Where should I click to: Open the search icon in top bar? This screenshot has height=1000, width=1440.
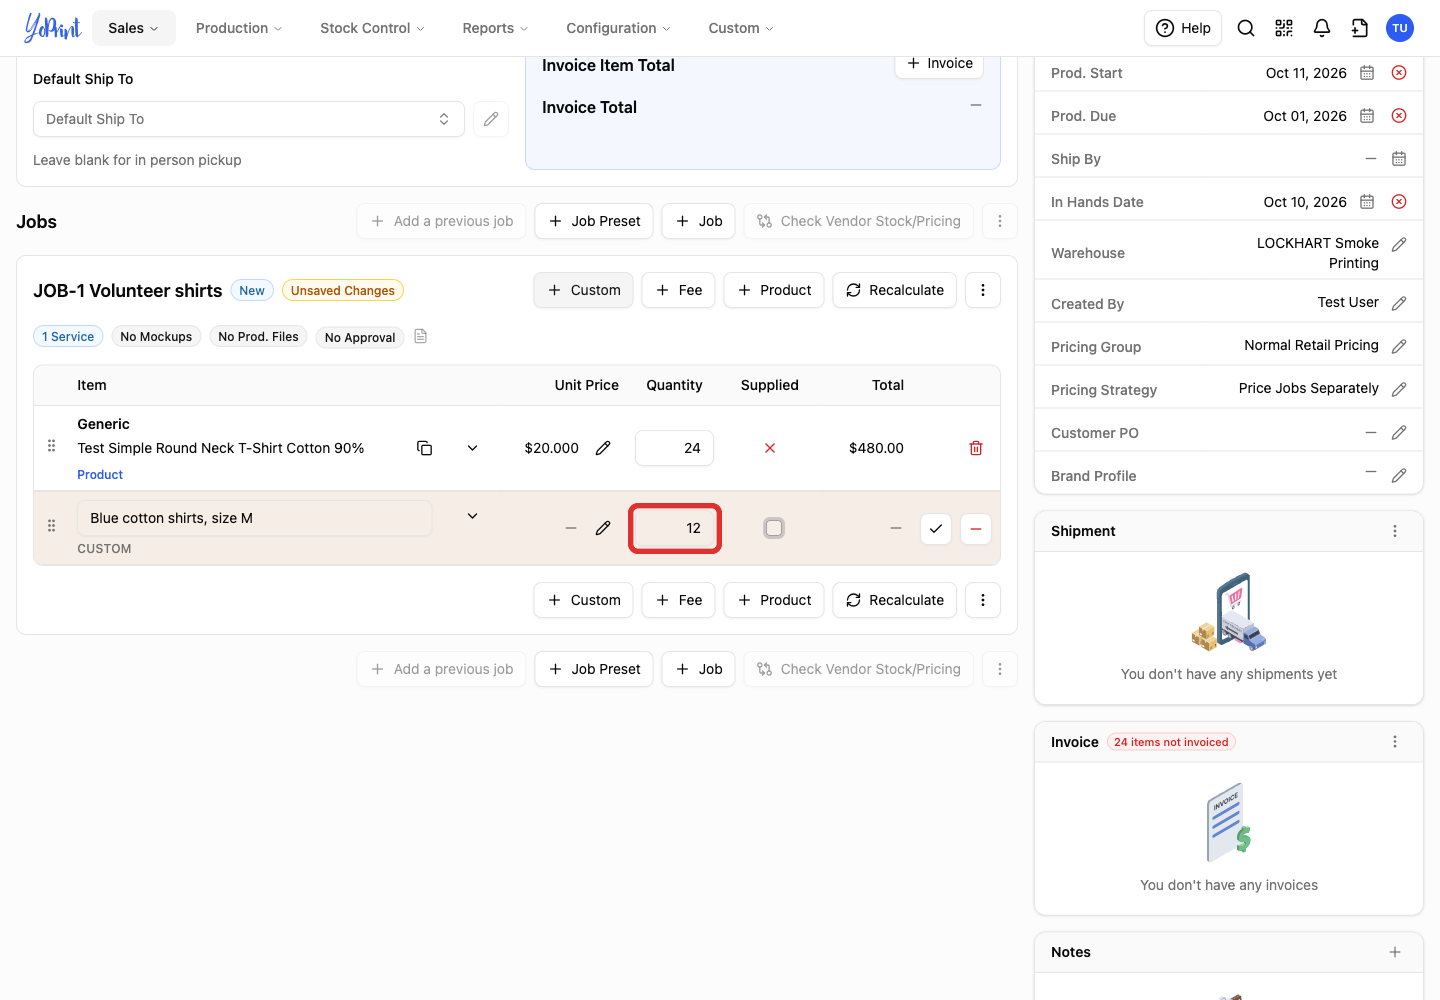(1246, 28)
